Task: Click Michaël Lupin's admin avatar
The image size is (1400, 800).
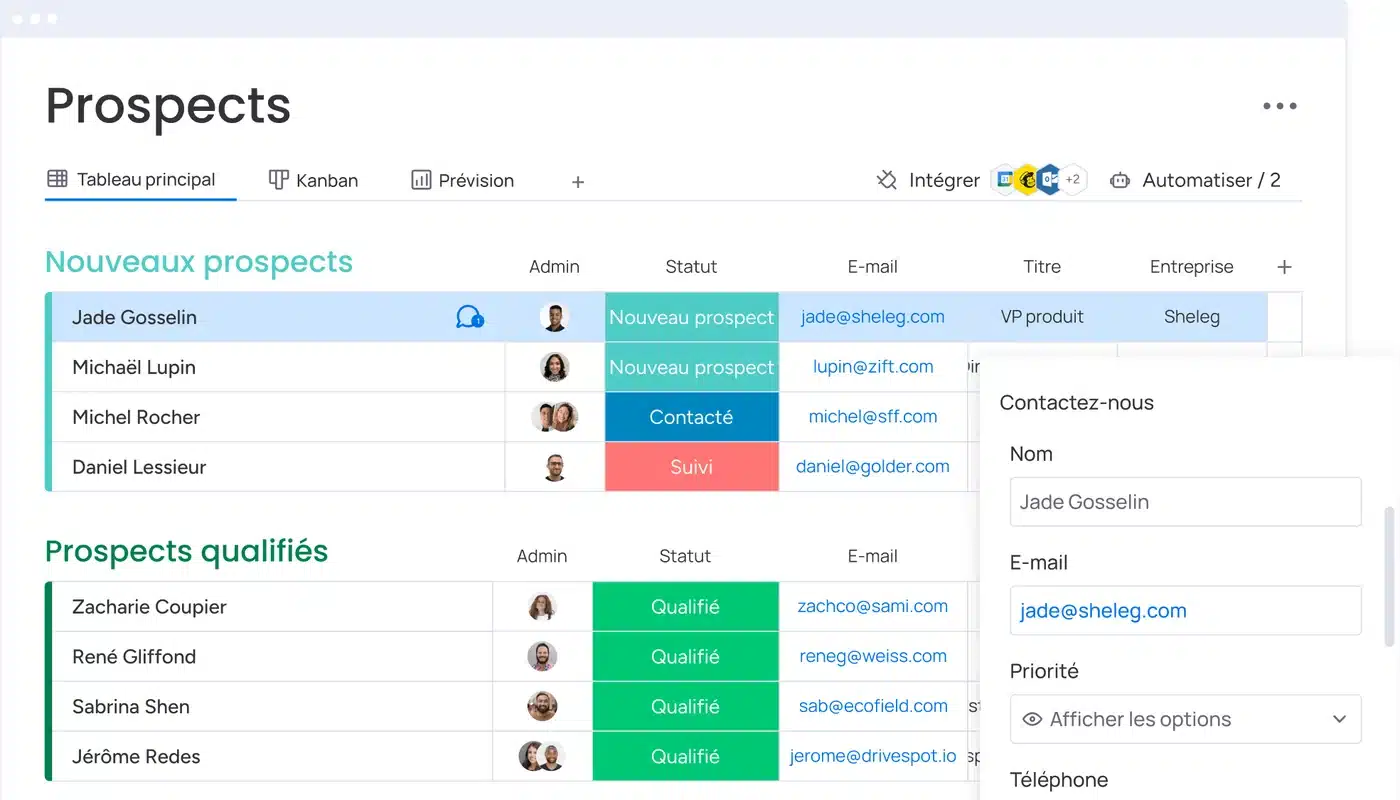Action: click(x=554, y=367)
